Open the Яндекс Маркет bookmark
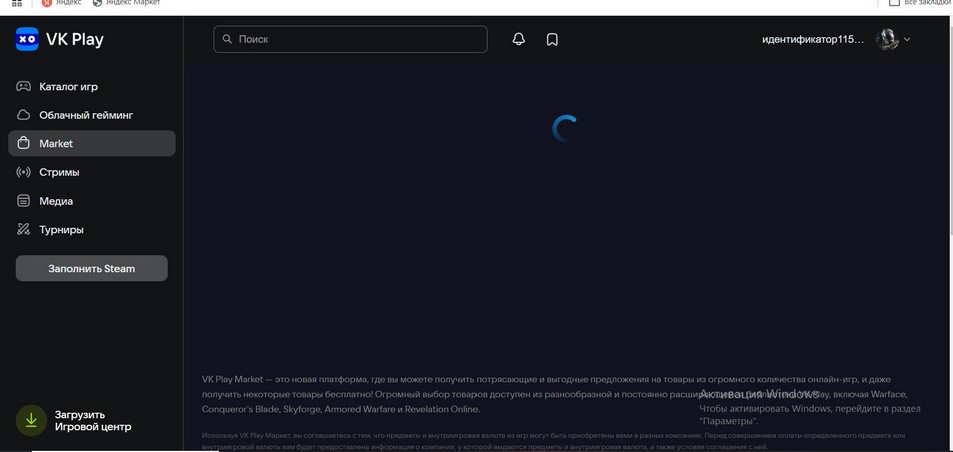This screenshot has height=452, width=953. (x=126, y=3)
